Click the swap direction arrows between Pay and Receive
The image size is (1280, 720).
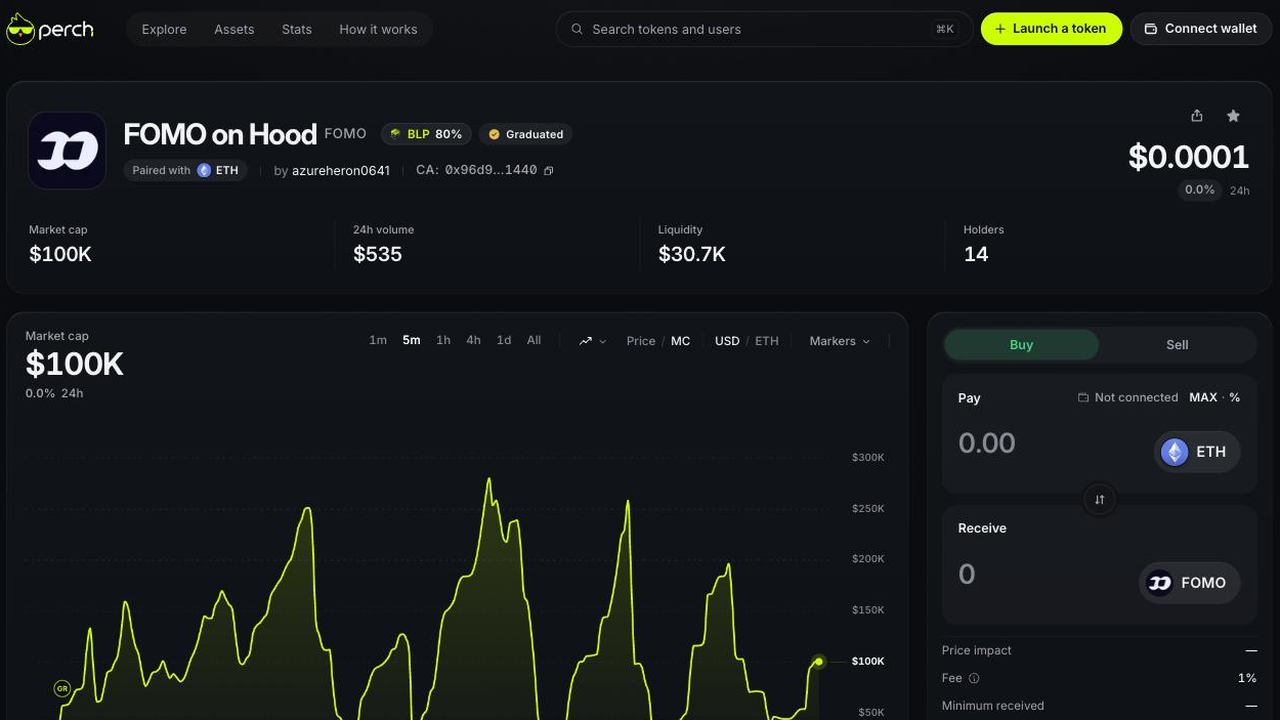1099,499
